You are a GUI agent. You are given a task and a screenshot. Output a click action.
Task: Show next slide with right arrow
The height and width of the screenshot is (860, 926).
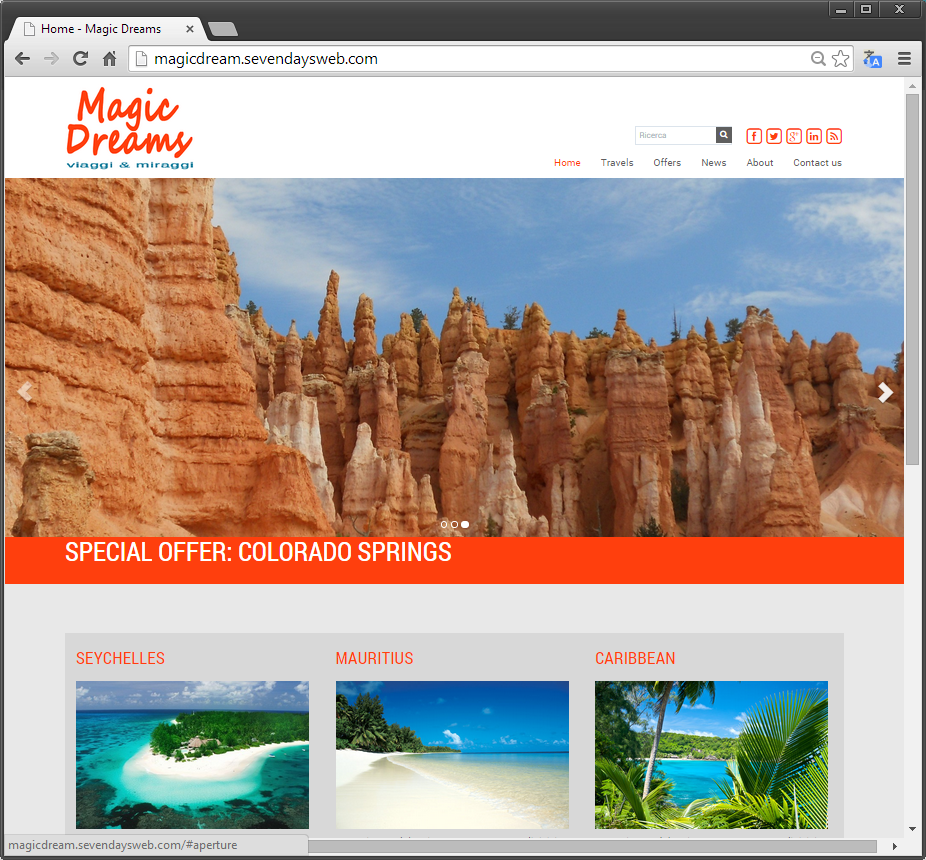[885, 392]
